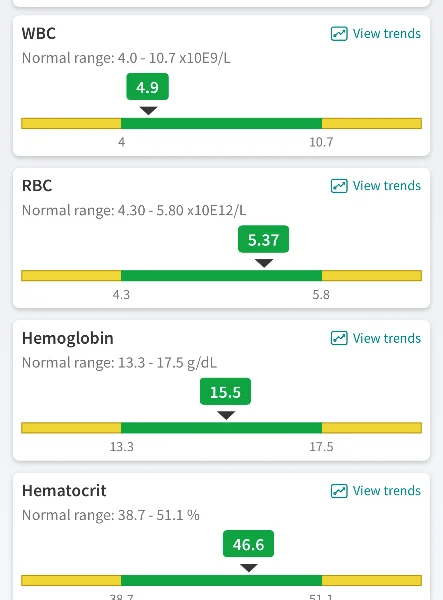This screenshot has height=600, width=443.
Task: Tap the 5.37 RBC value badge
Action: point(263,240)
